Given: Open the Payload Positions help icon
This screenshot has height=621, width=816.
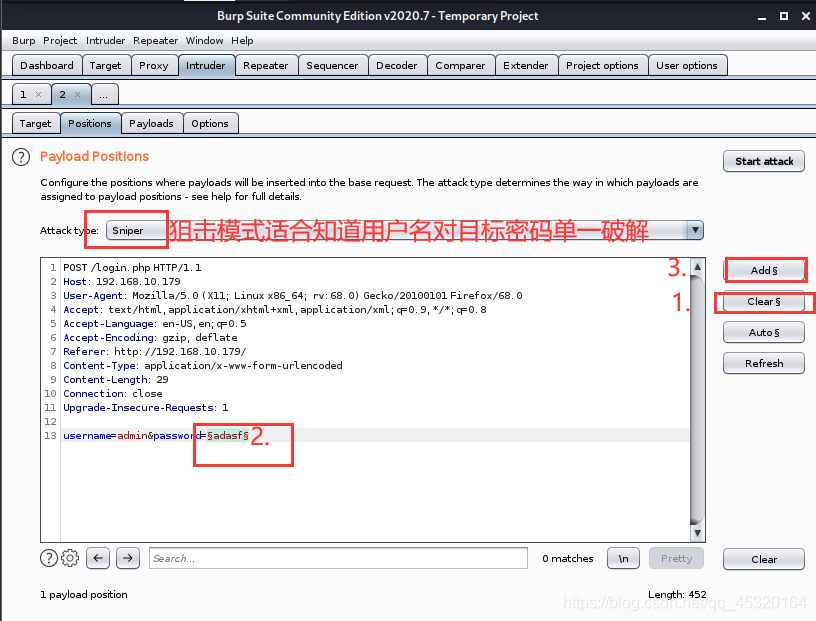Looking at the screenshot, I should point(21,157).
